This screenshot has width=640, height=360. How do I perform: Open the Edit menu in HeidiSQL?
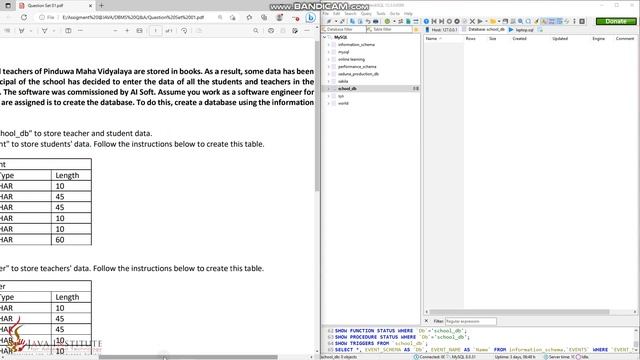coord(336,13)
